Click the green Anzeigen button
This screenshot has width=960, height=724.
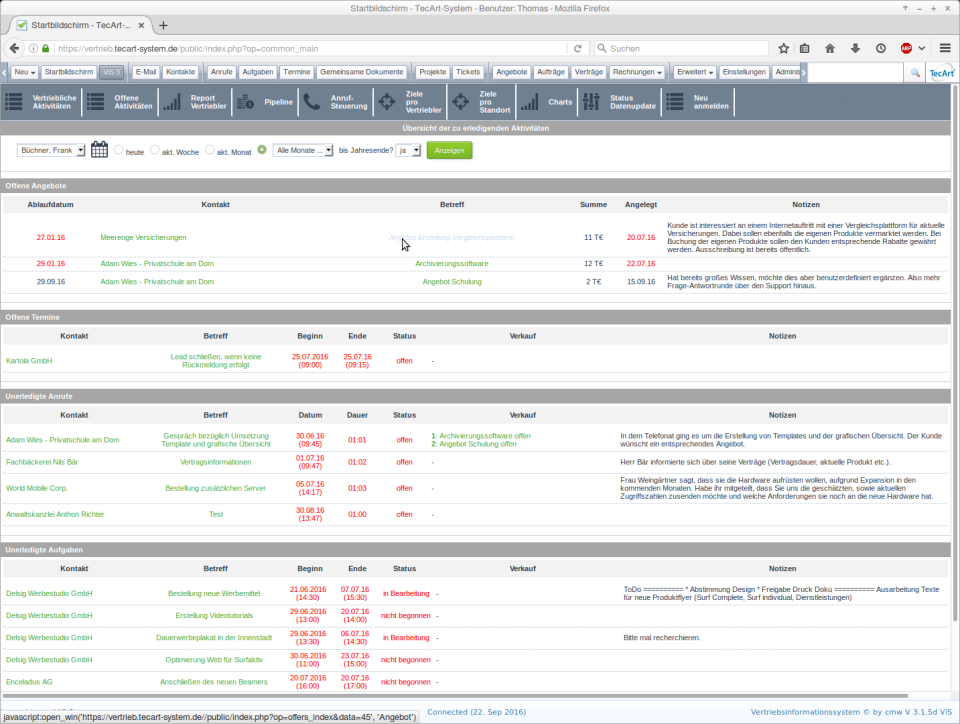point(449,150)
